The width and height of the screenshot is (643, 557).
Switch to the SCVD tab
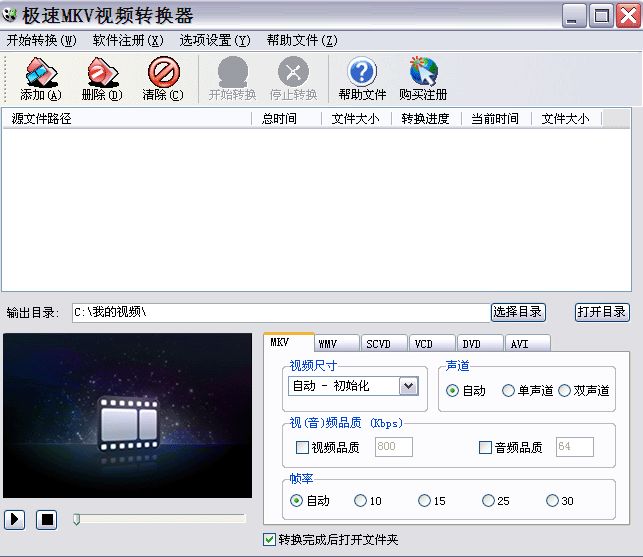point(385,344)
